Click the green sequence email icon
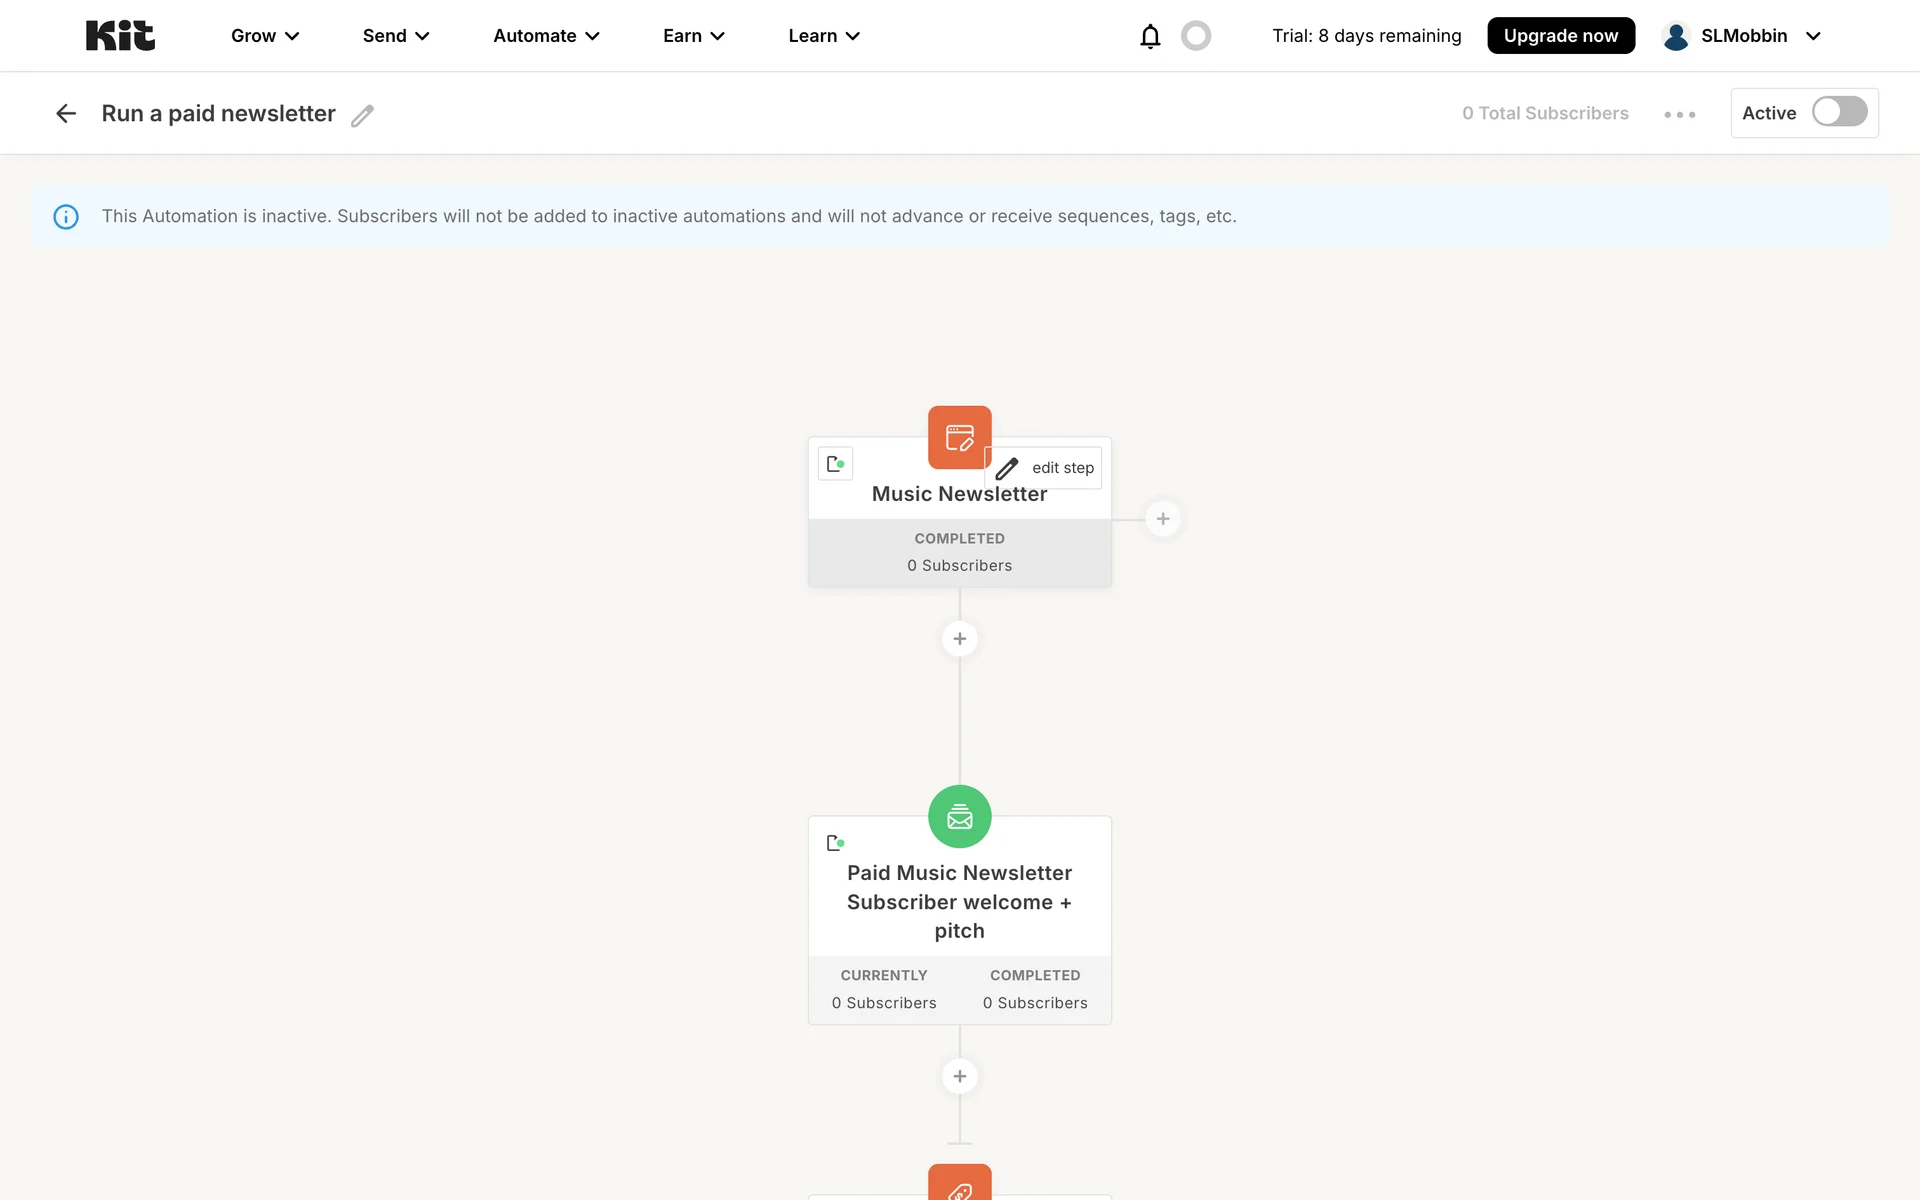 [959, 816]
